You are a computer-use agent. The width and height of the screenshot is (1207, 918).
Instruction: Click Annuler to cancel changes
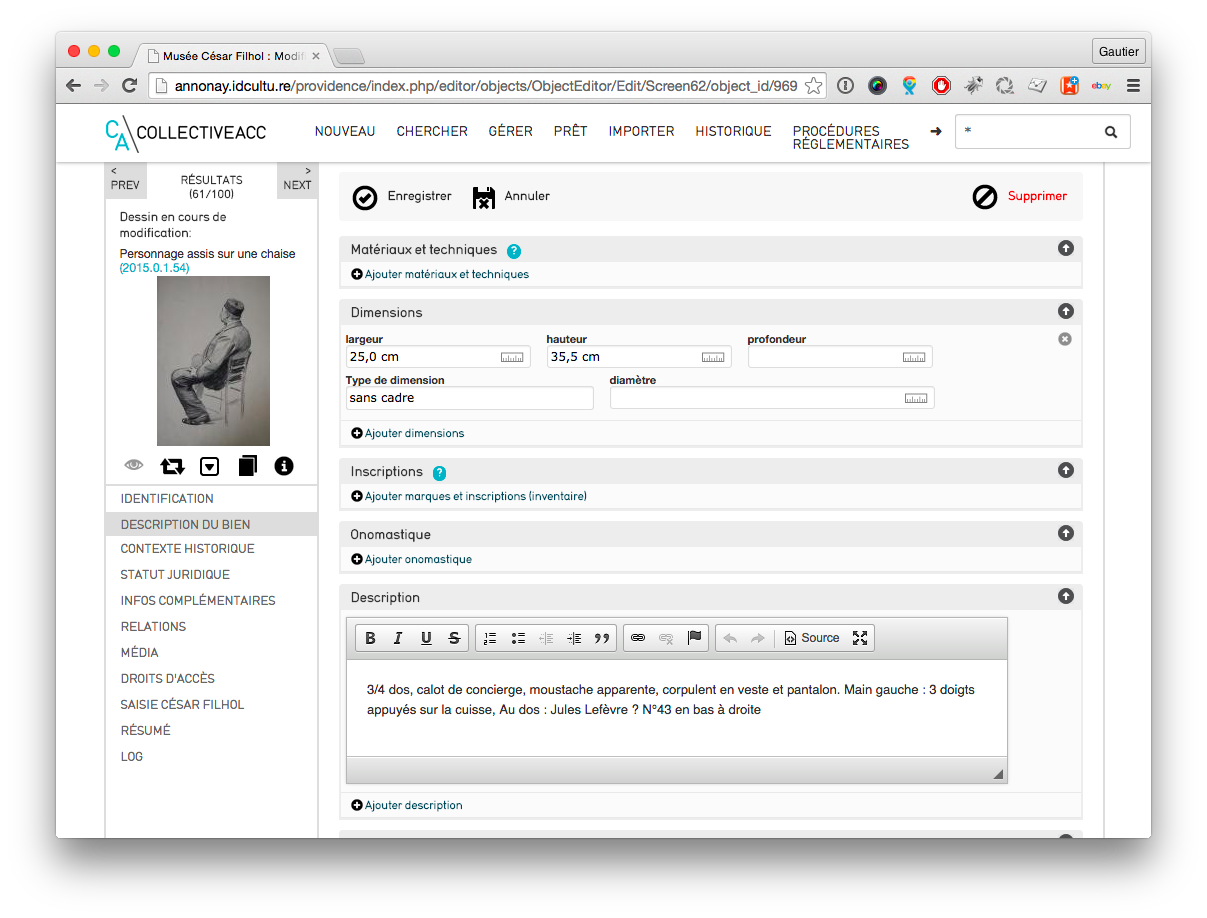pos(511,197)
